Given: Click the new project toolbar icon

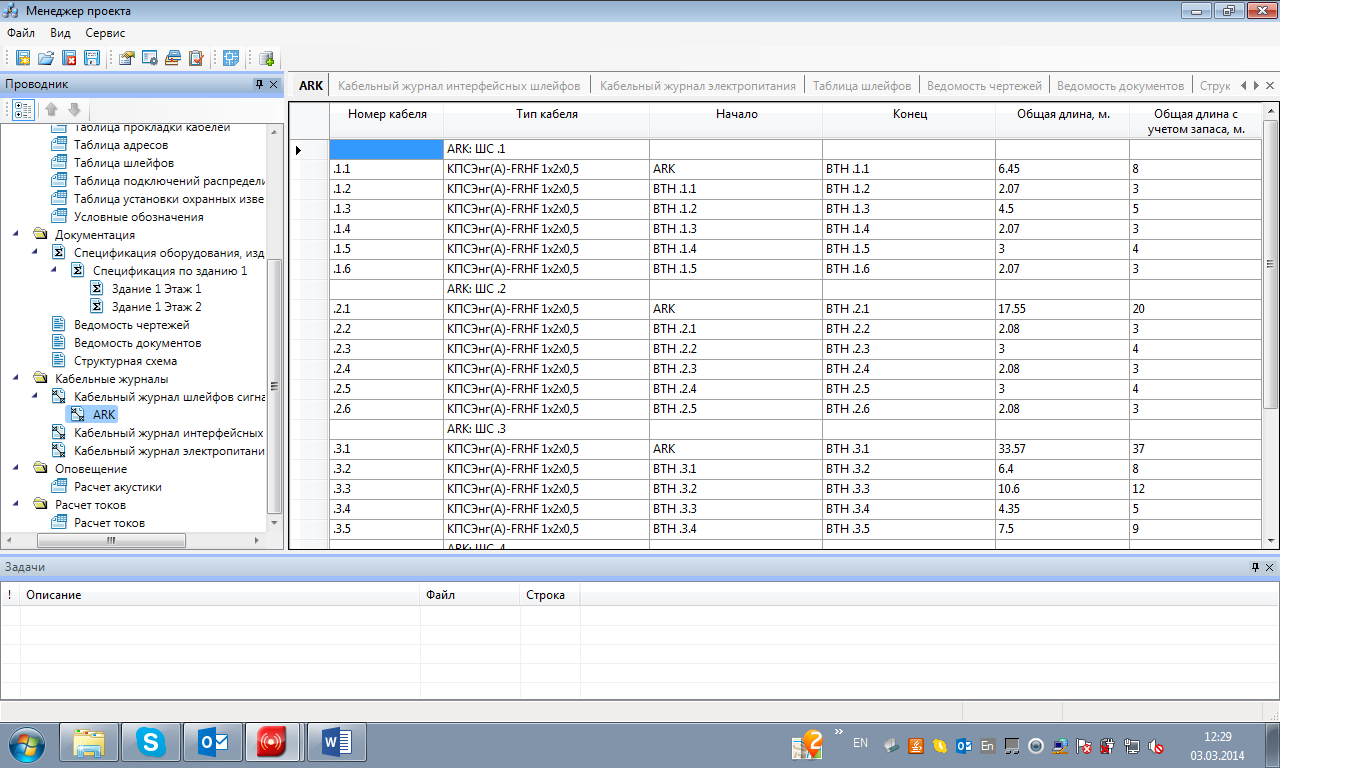Looking at the screenshot, I should [x=23, y=58].
